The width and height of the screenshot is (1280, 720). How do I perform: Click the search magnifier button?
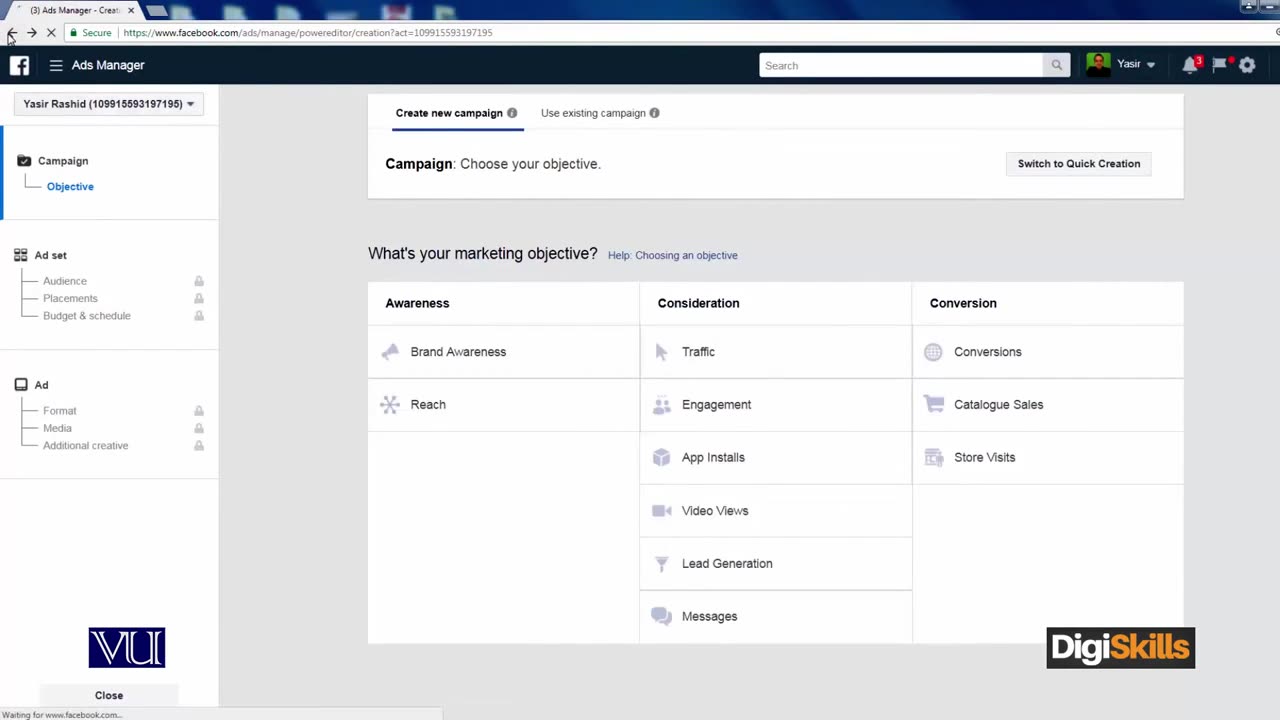point(1056,65)
